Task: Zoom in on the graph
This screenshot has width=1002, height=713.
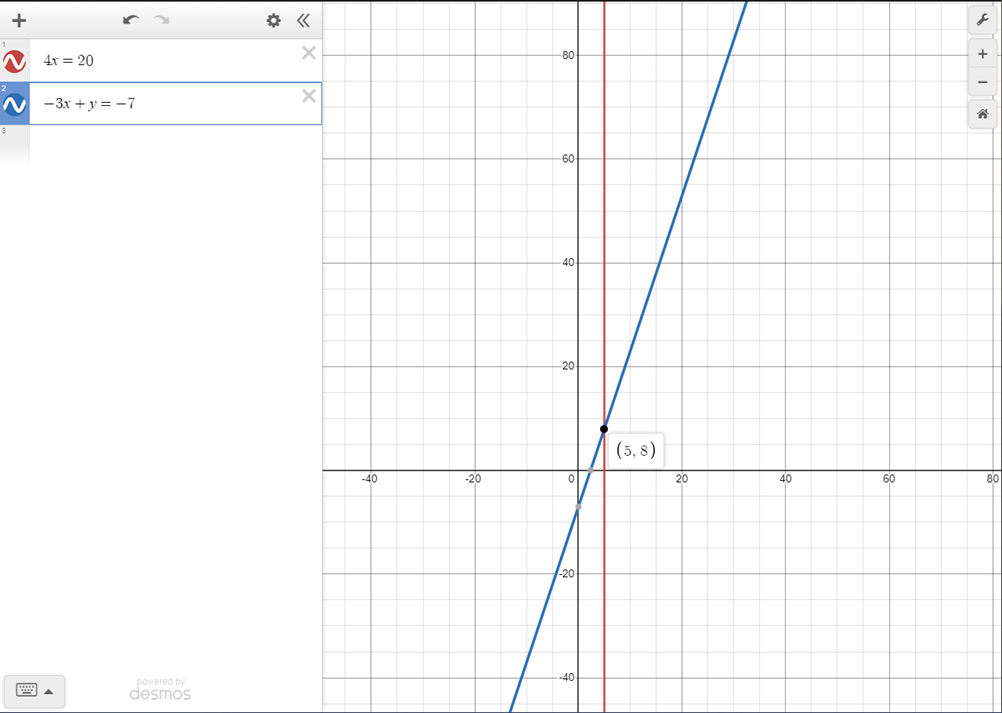Action: (x=983, y=54)
